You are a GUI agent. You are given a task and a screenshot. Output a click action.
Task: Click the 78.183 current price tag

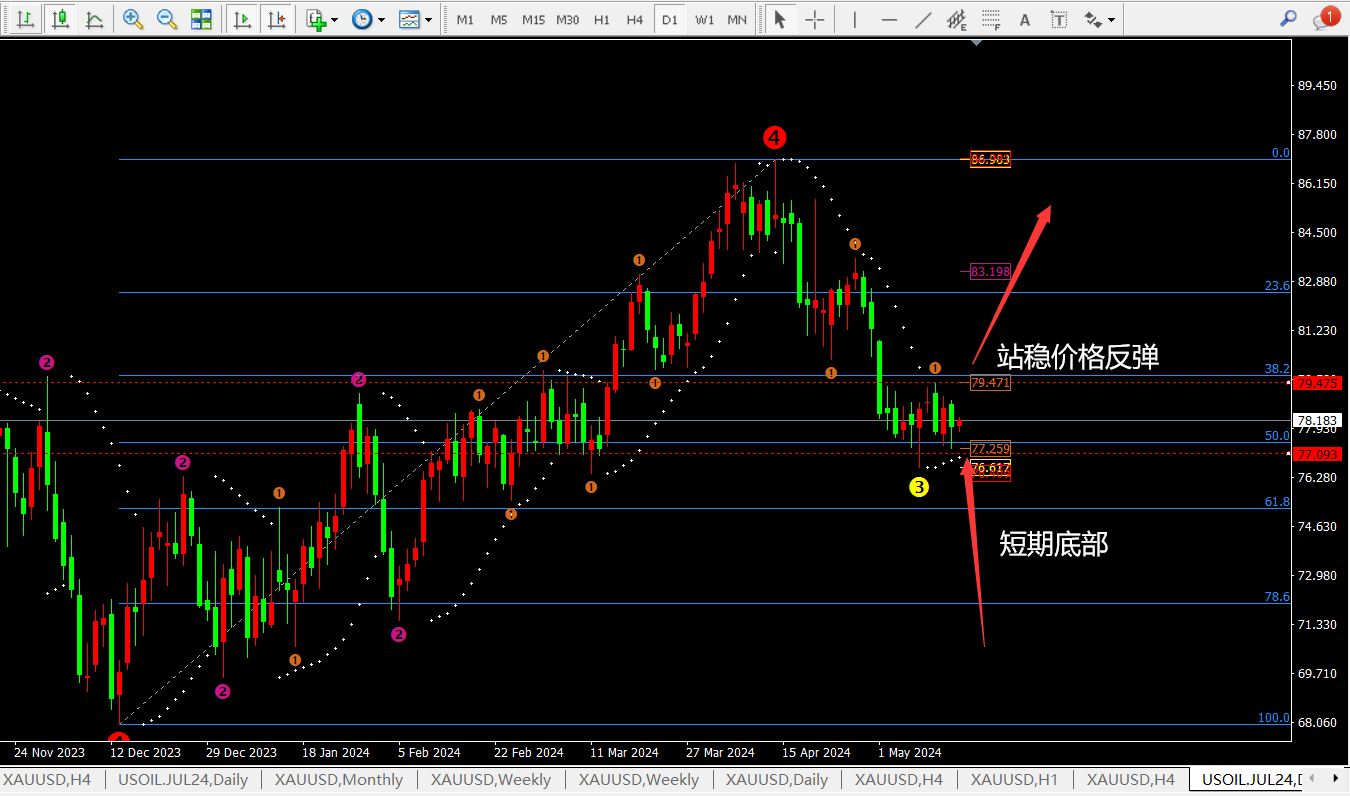click(x=1316, y=421)
